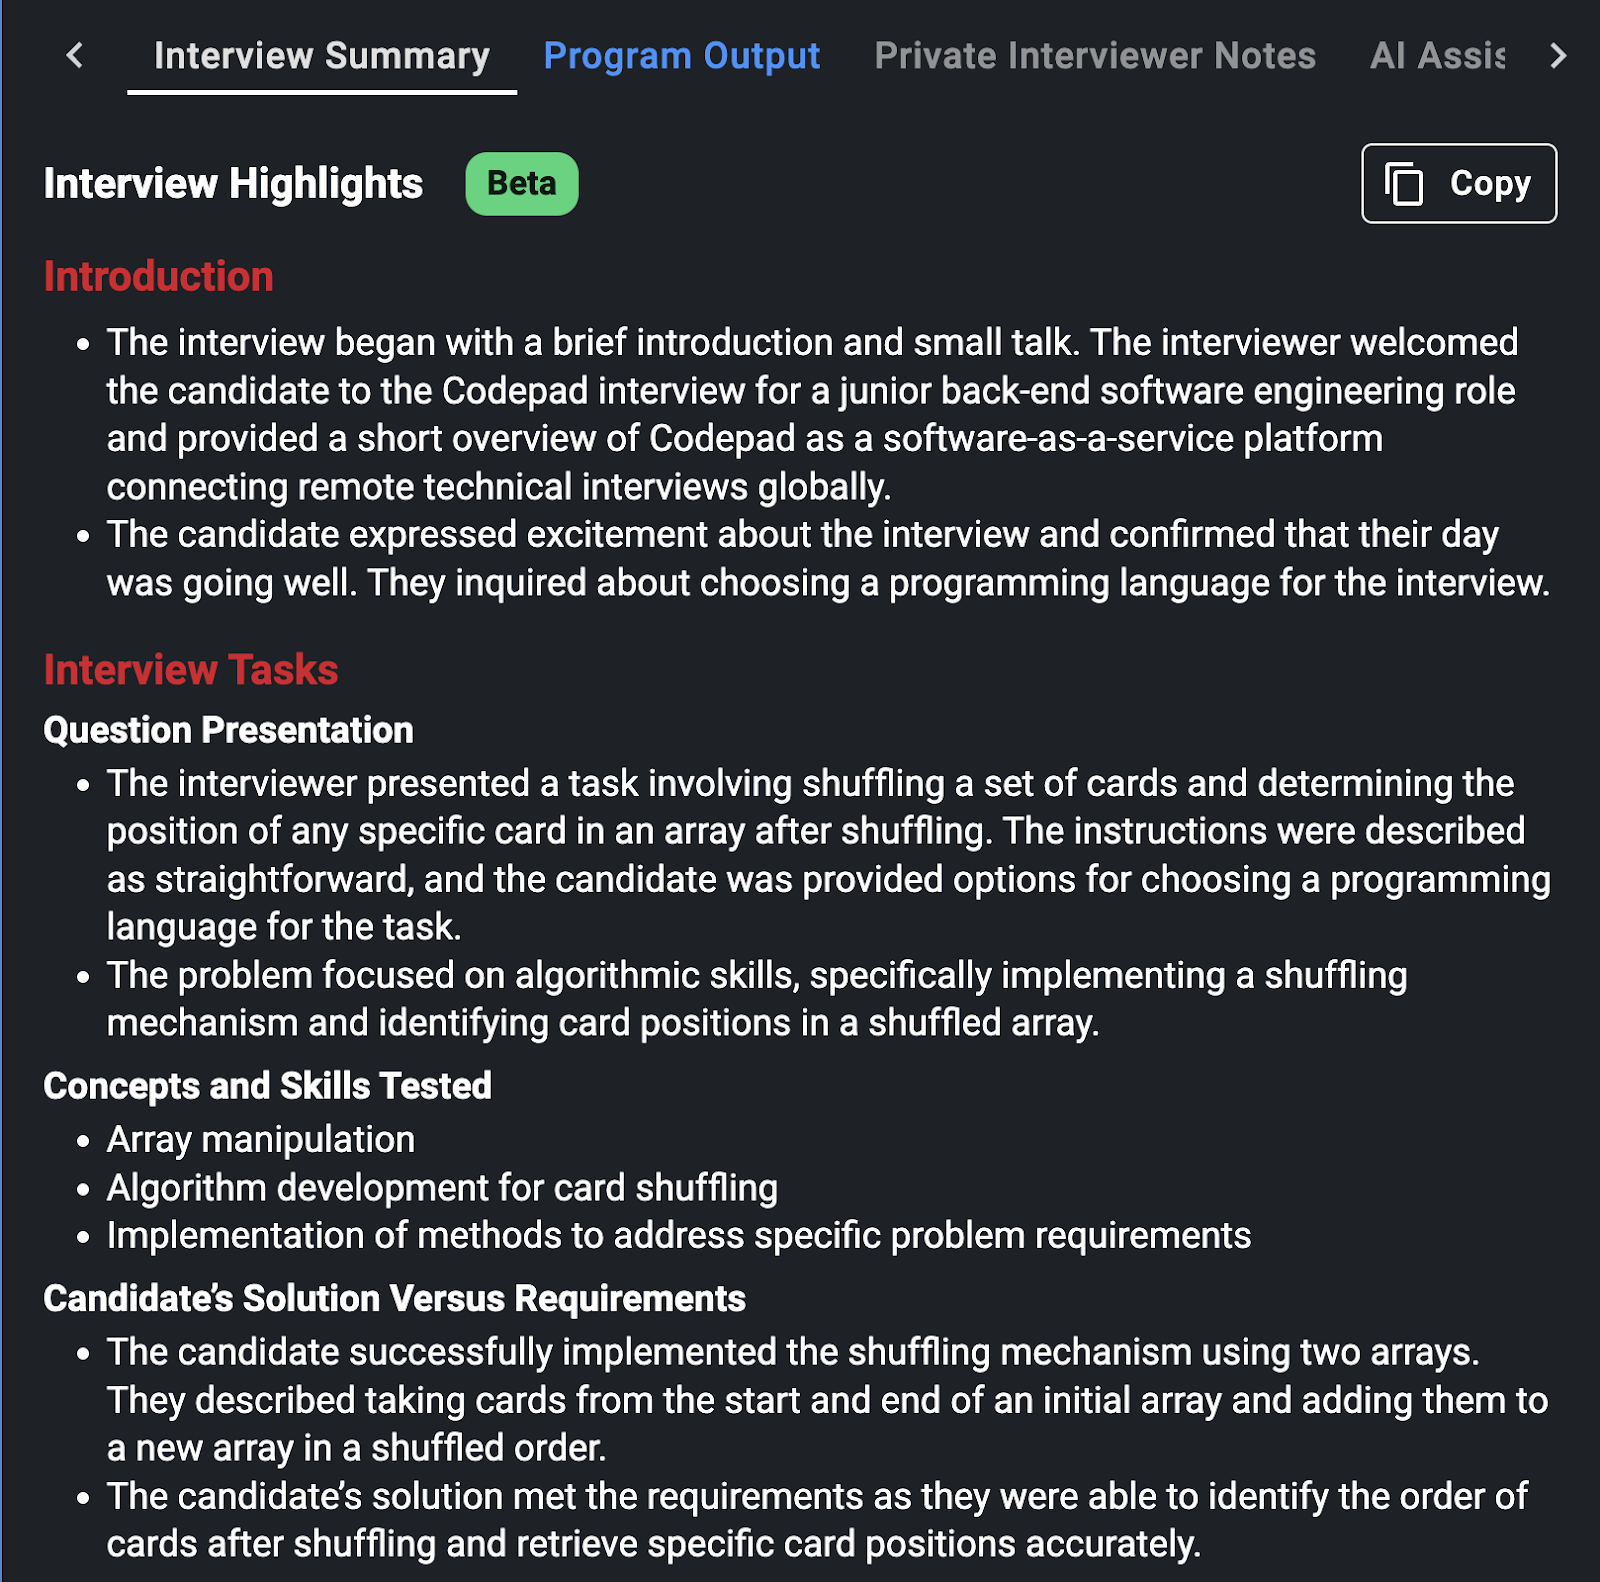Select the Question Presentation subheading
This screenshot has height=1582, width=1600.
228,731
